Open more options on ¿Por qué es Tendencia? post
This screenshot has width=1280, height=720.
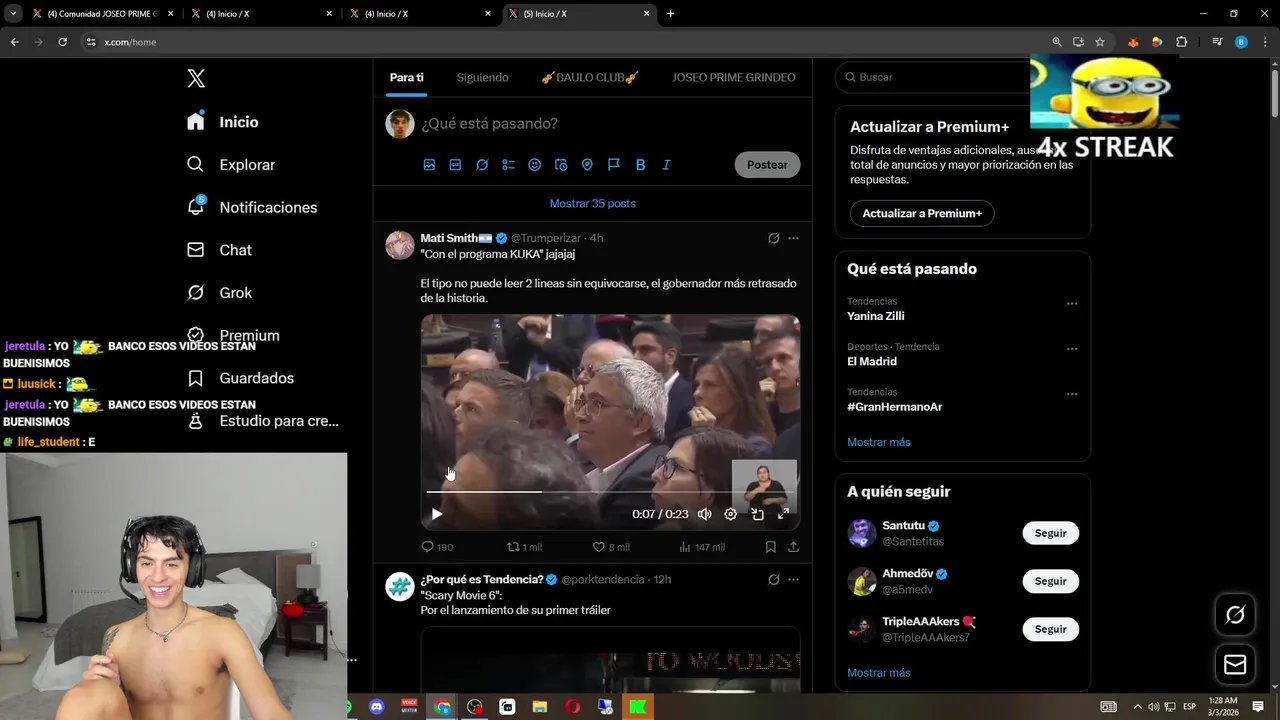tap(793, 580)
